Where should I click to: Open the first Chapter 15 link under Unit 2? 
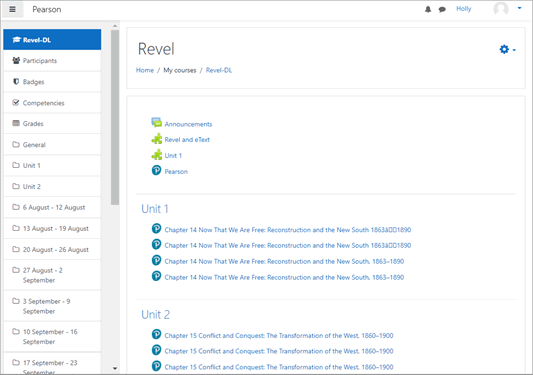(x=279, y=336)
